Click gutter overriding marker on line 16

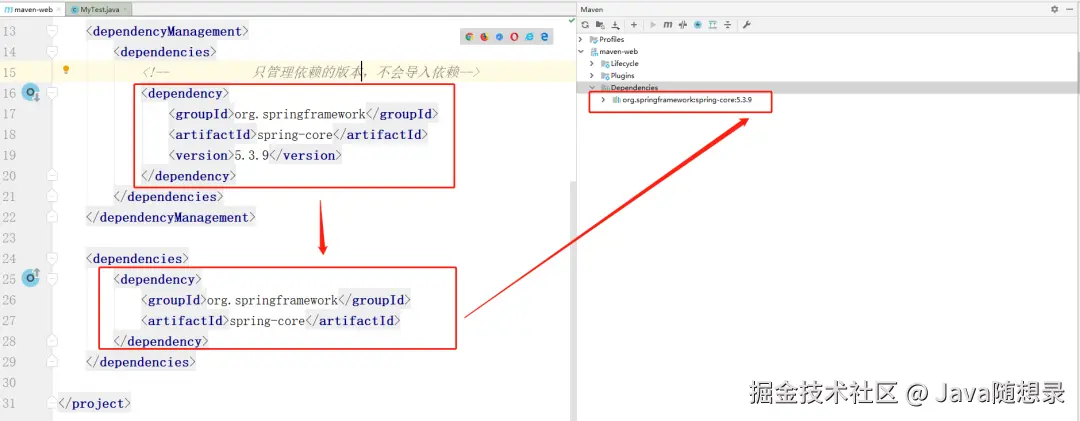32,93
